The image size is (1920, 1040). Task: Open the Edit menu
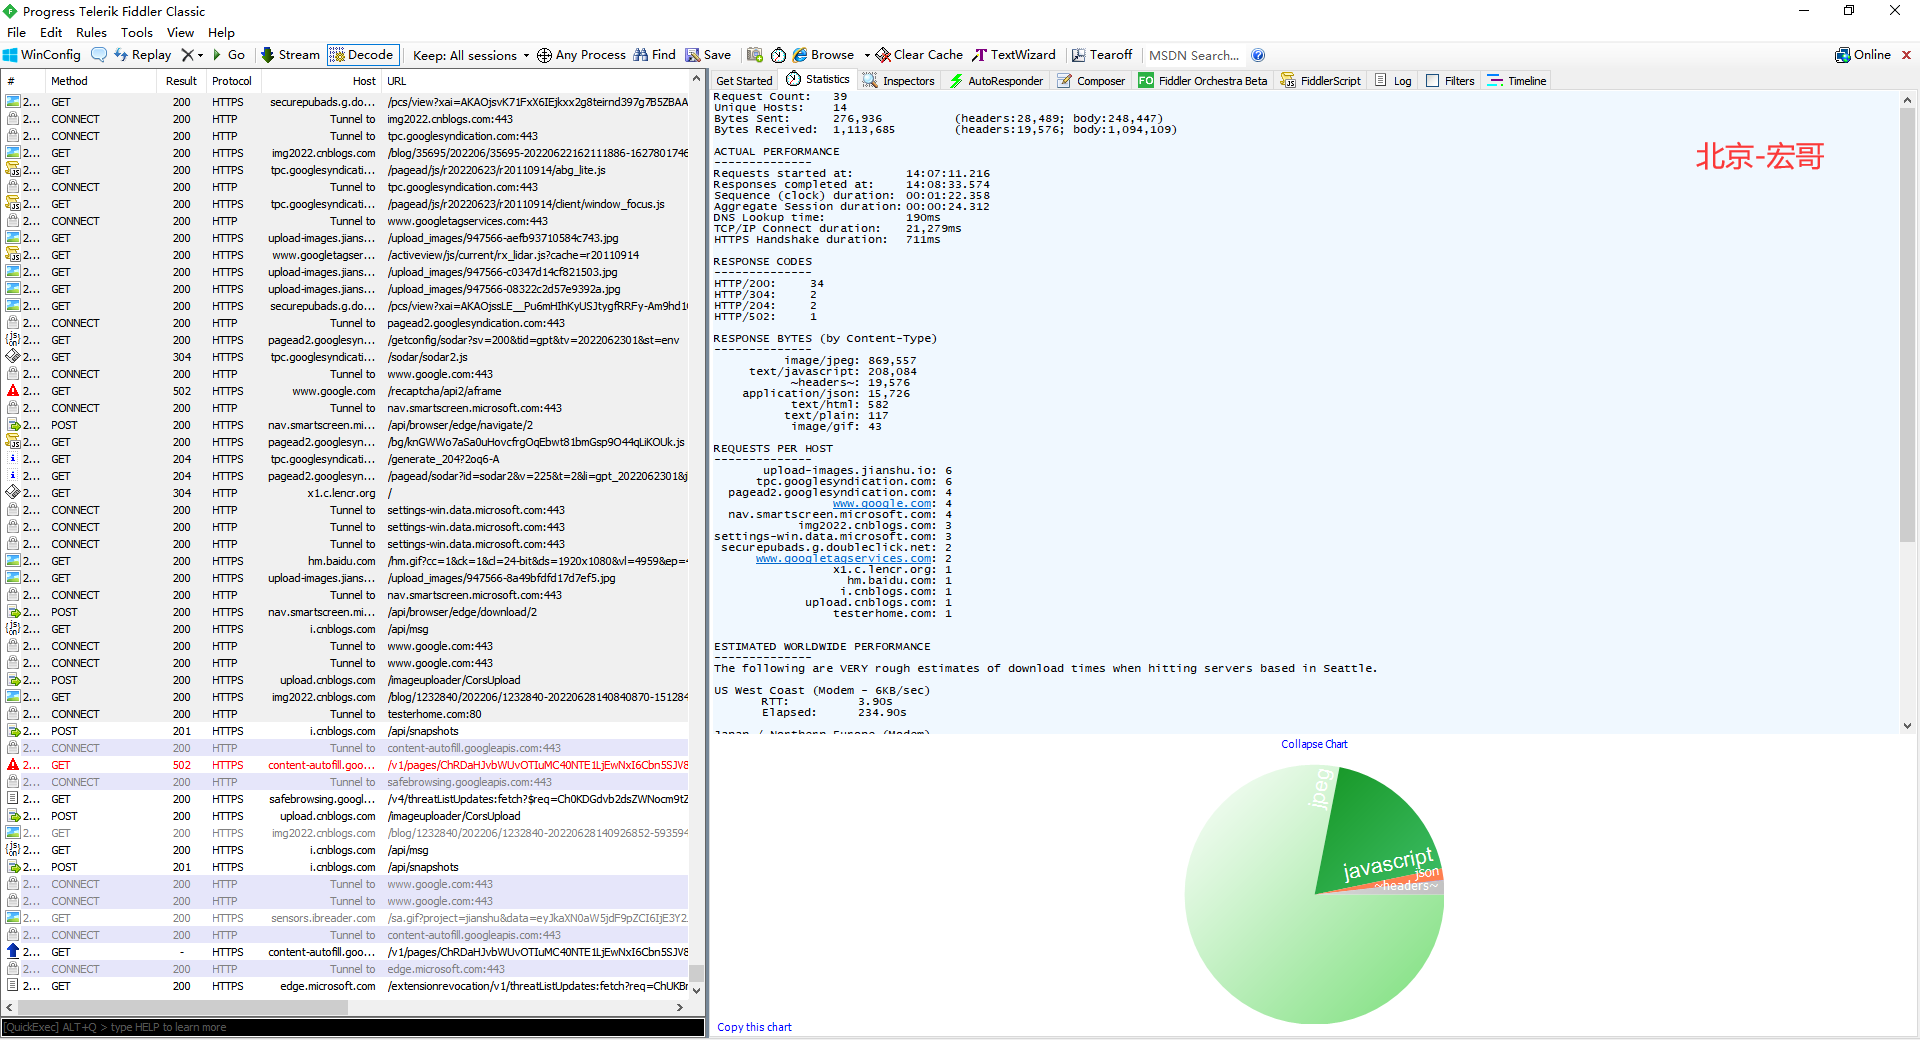pyautogui.click(x=51, y=32)
